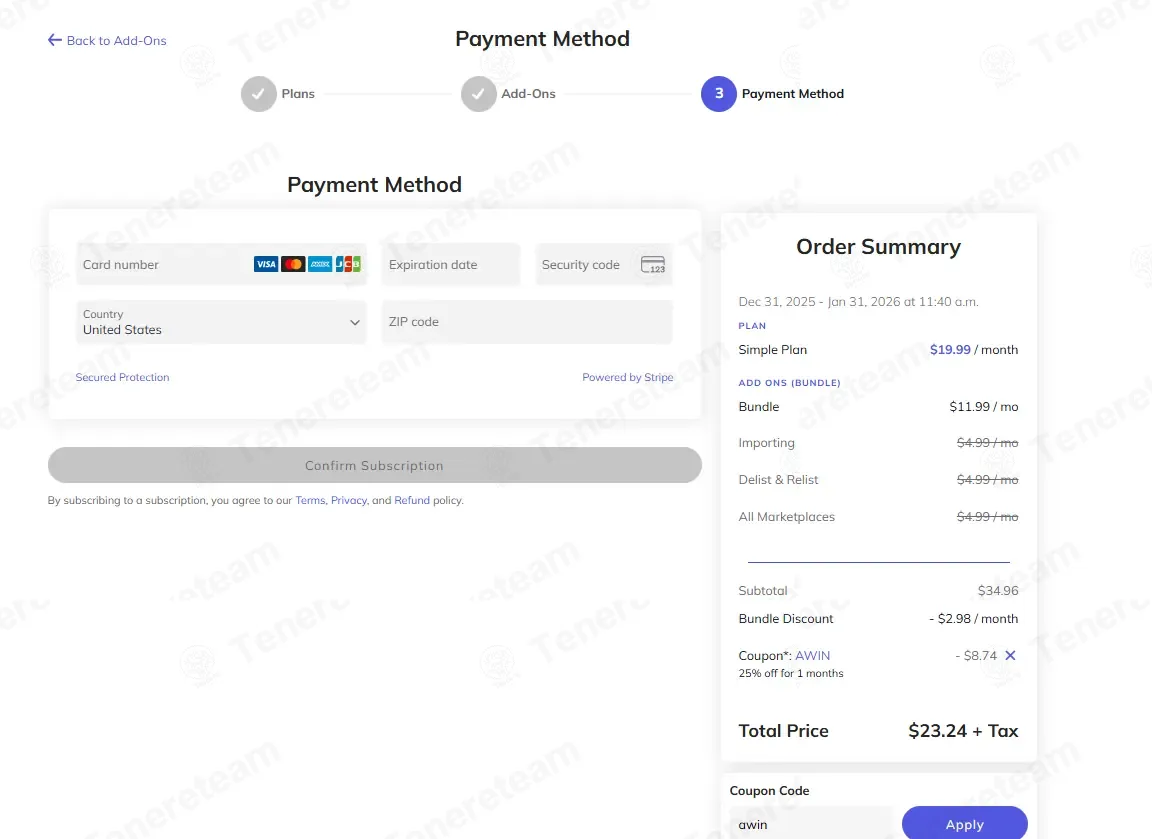Image resolution: width=1152 pixels, height=839 pixels.
Task: Click the JCB card logo
Action: 348,264
